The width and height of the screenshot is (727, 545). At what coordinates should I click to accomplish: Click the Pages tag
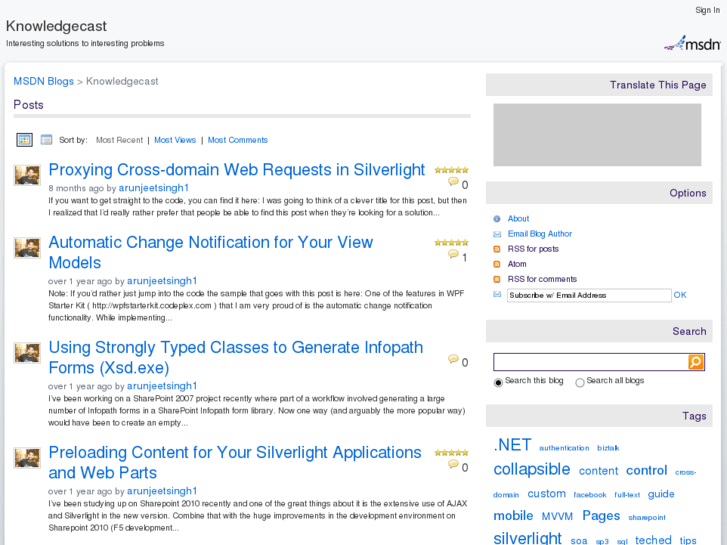(601, 516)
